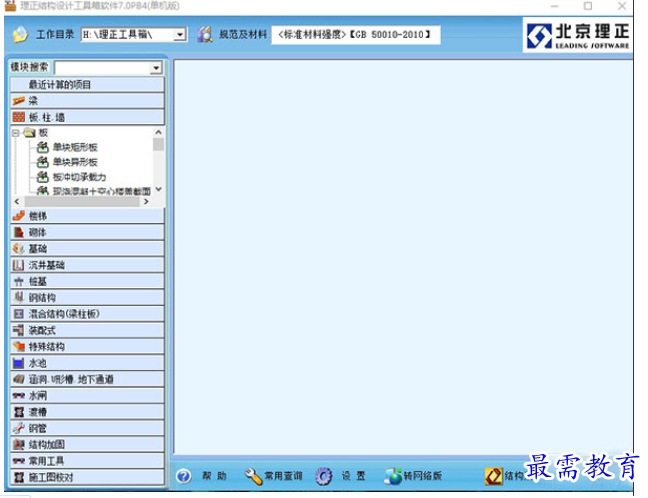This screenshot has width=648, height=498.
Task: Click the tree scroll up arrow
Action: (x=158, y=132)
